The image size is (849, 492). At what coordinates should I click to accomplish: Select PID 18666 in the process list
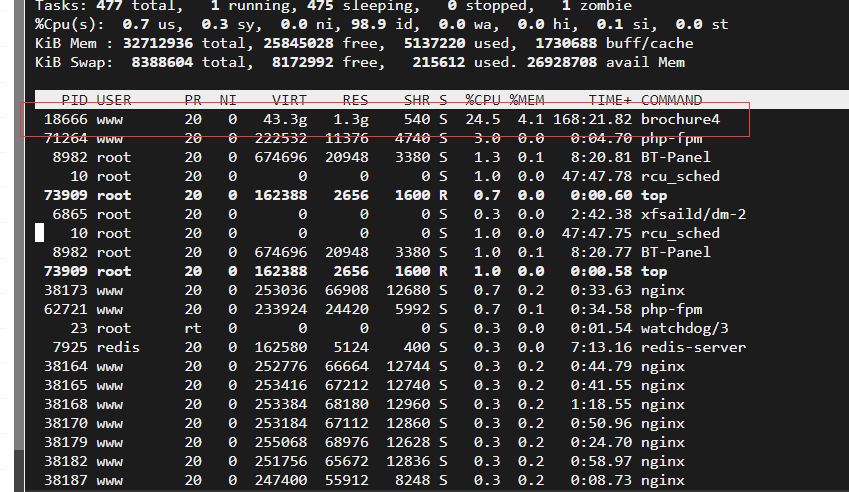[x=66, y=119]
